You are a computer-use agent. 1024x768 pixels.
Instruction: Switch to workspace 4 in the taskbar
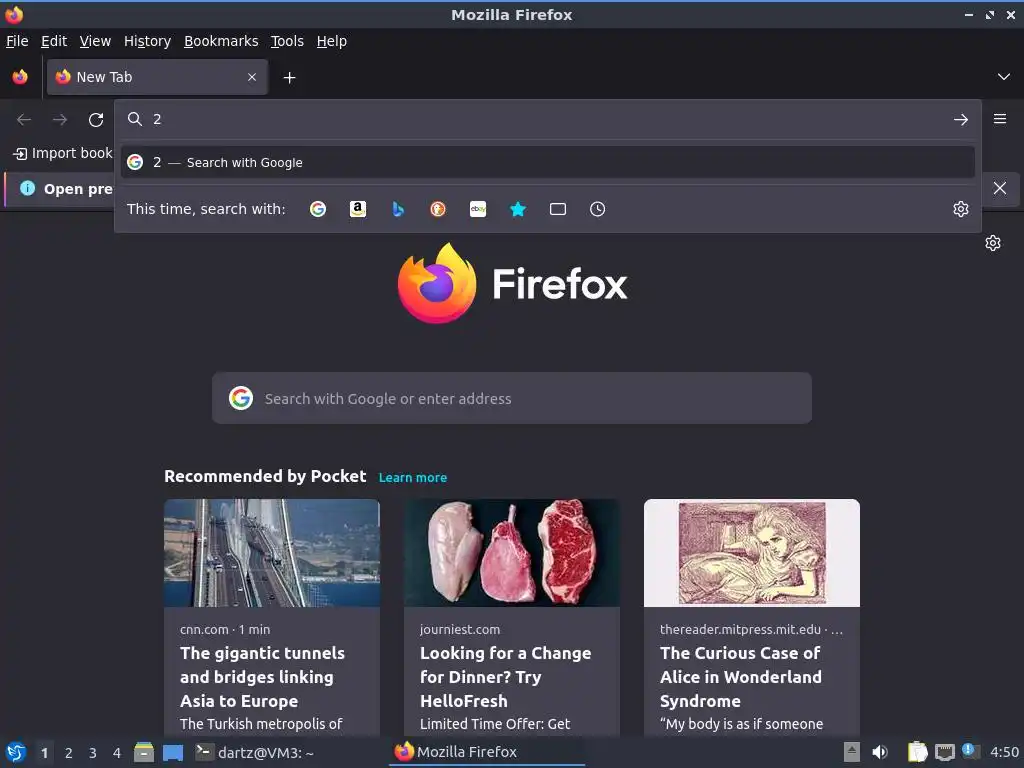[117, 753]
